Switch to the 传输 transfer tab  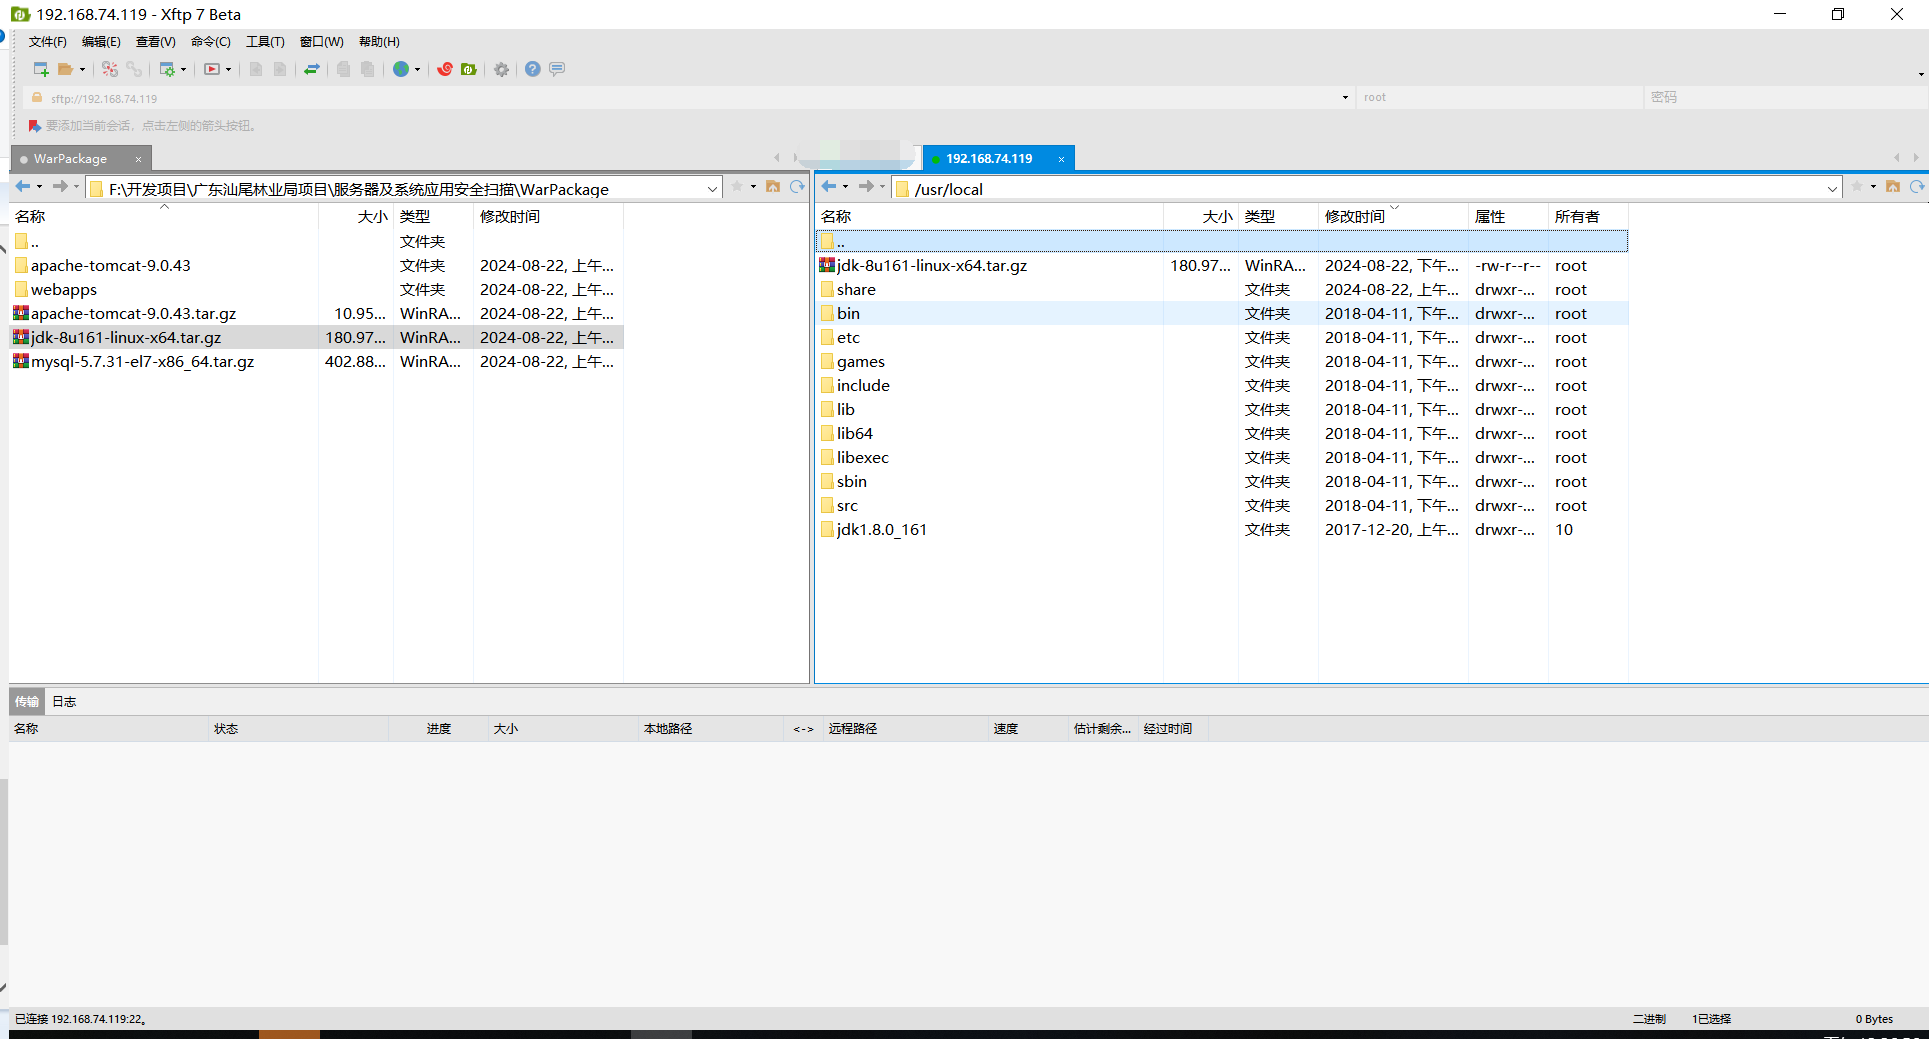click(27, 702)
